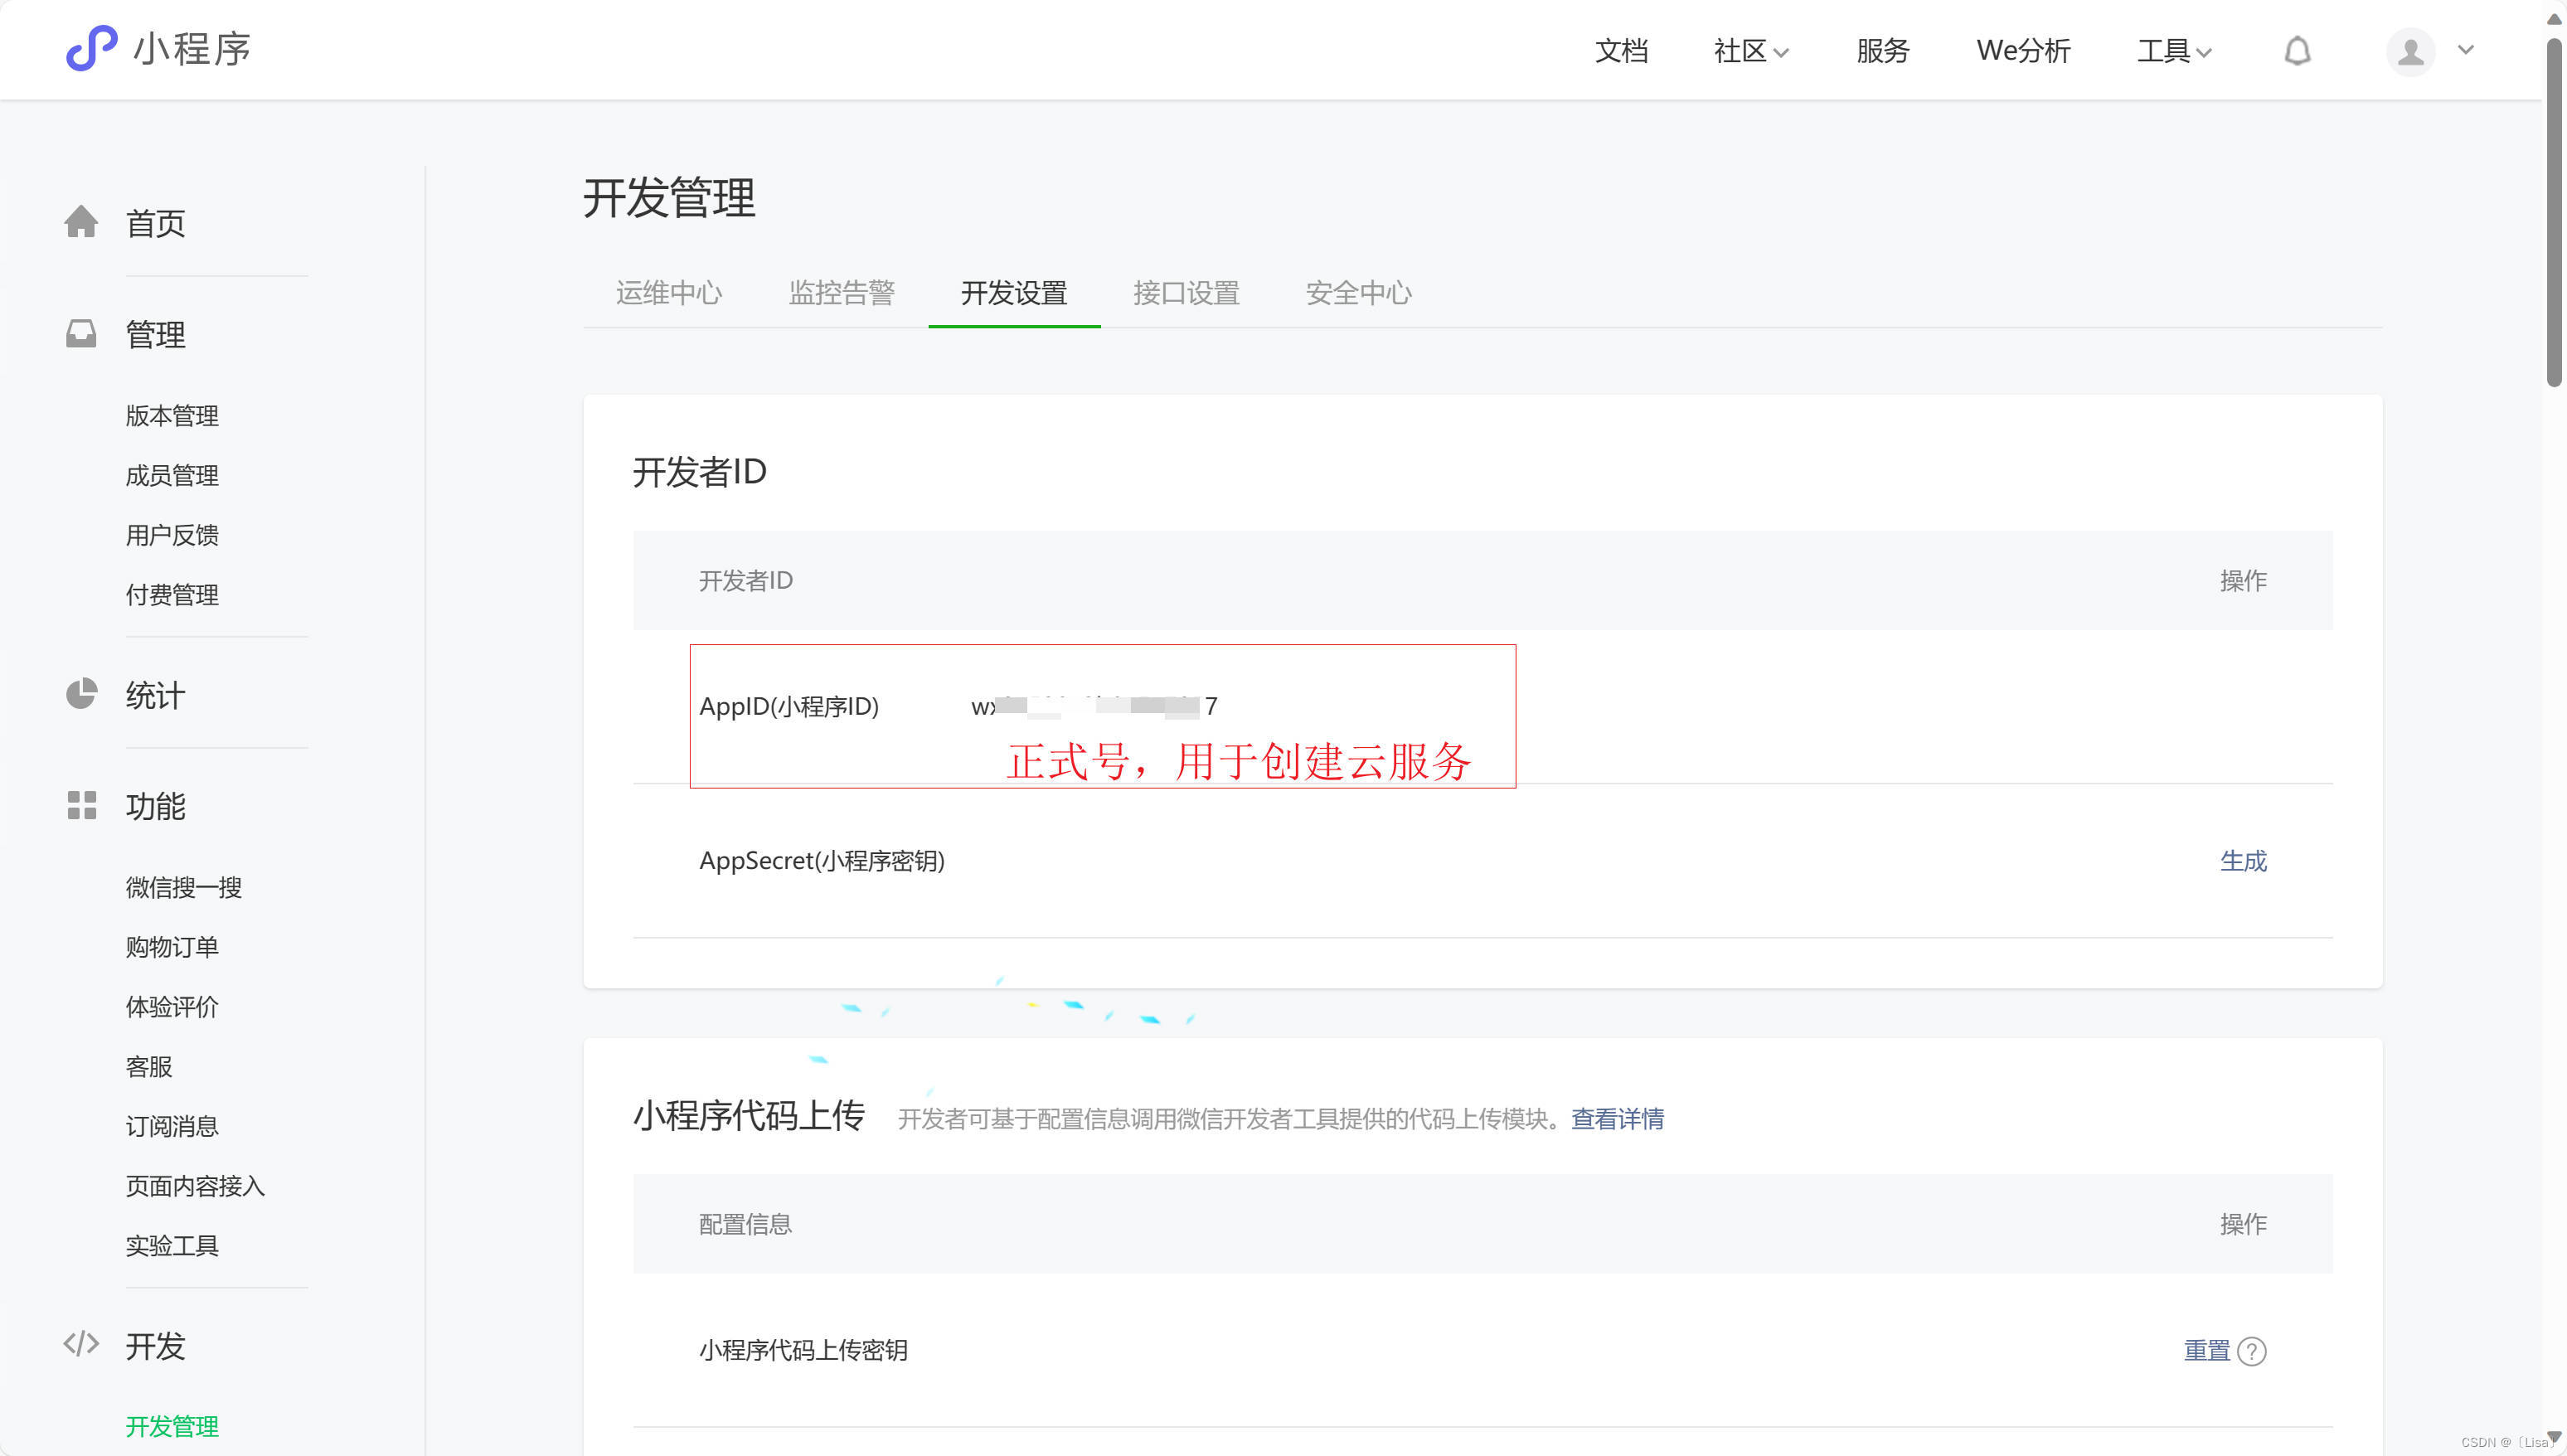The height and width of the screenshot is (1456, 2567).
Task: Open 客服 in sidebar
Action: (x=149, y=1067)
